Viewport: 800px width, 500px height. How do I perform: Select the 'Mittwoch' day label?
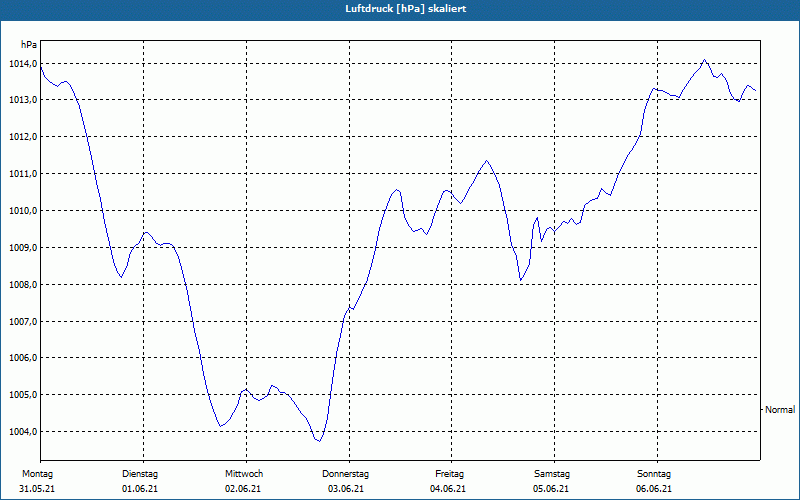[x=244, y=474]
